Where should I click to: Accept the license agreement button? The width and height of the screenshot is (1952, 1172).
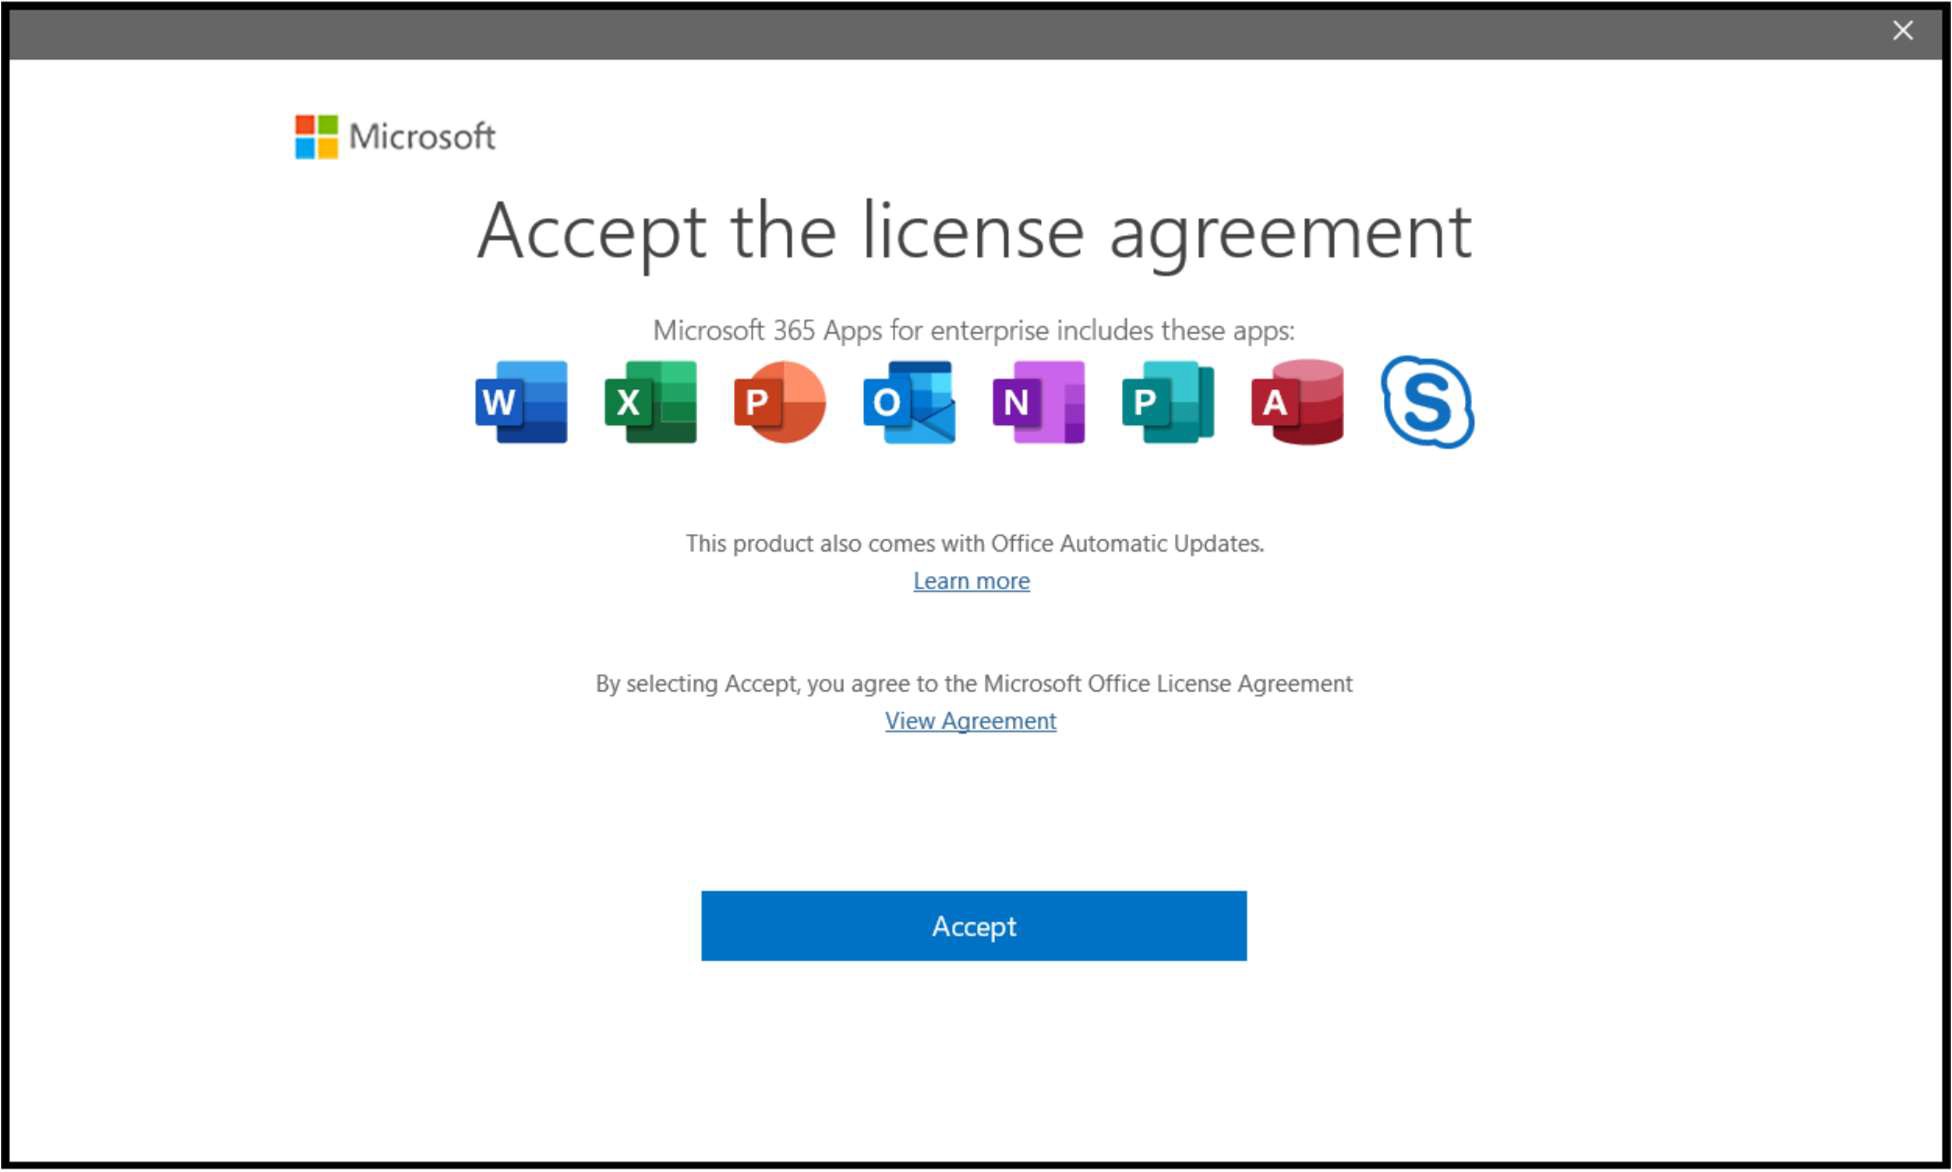974,926
